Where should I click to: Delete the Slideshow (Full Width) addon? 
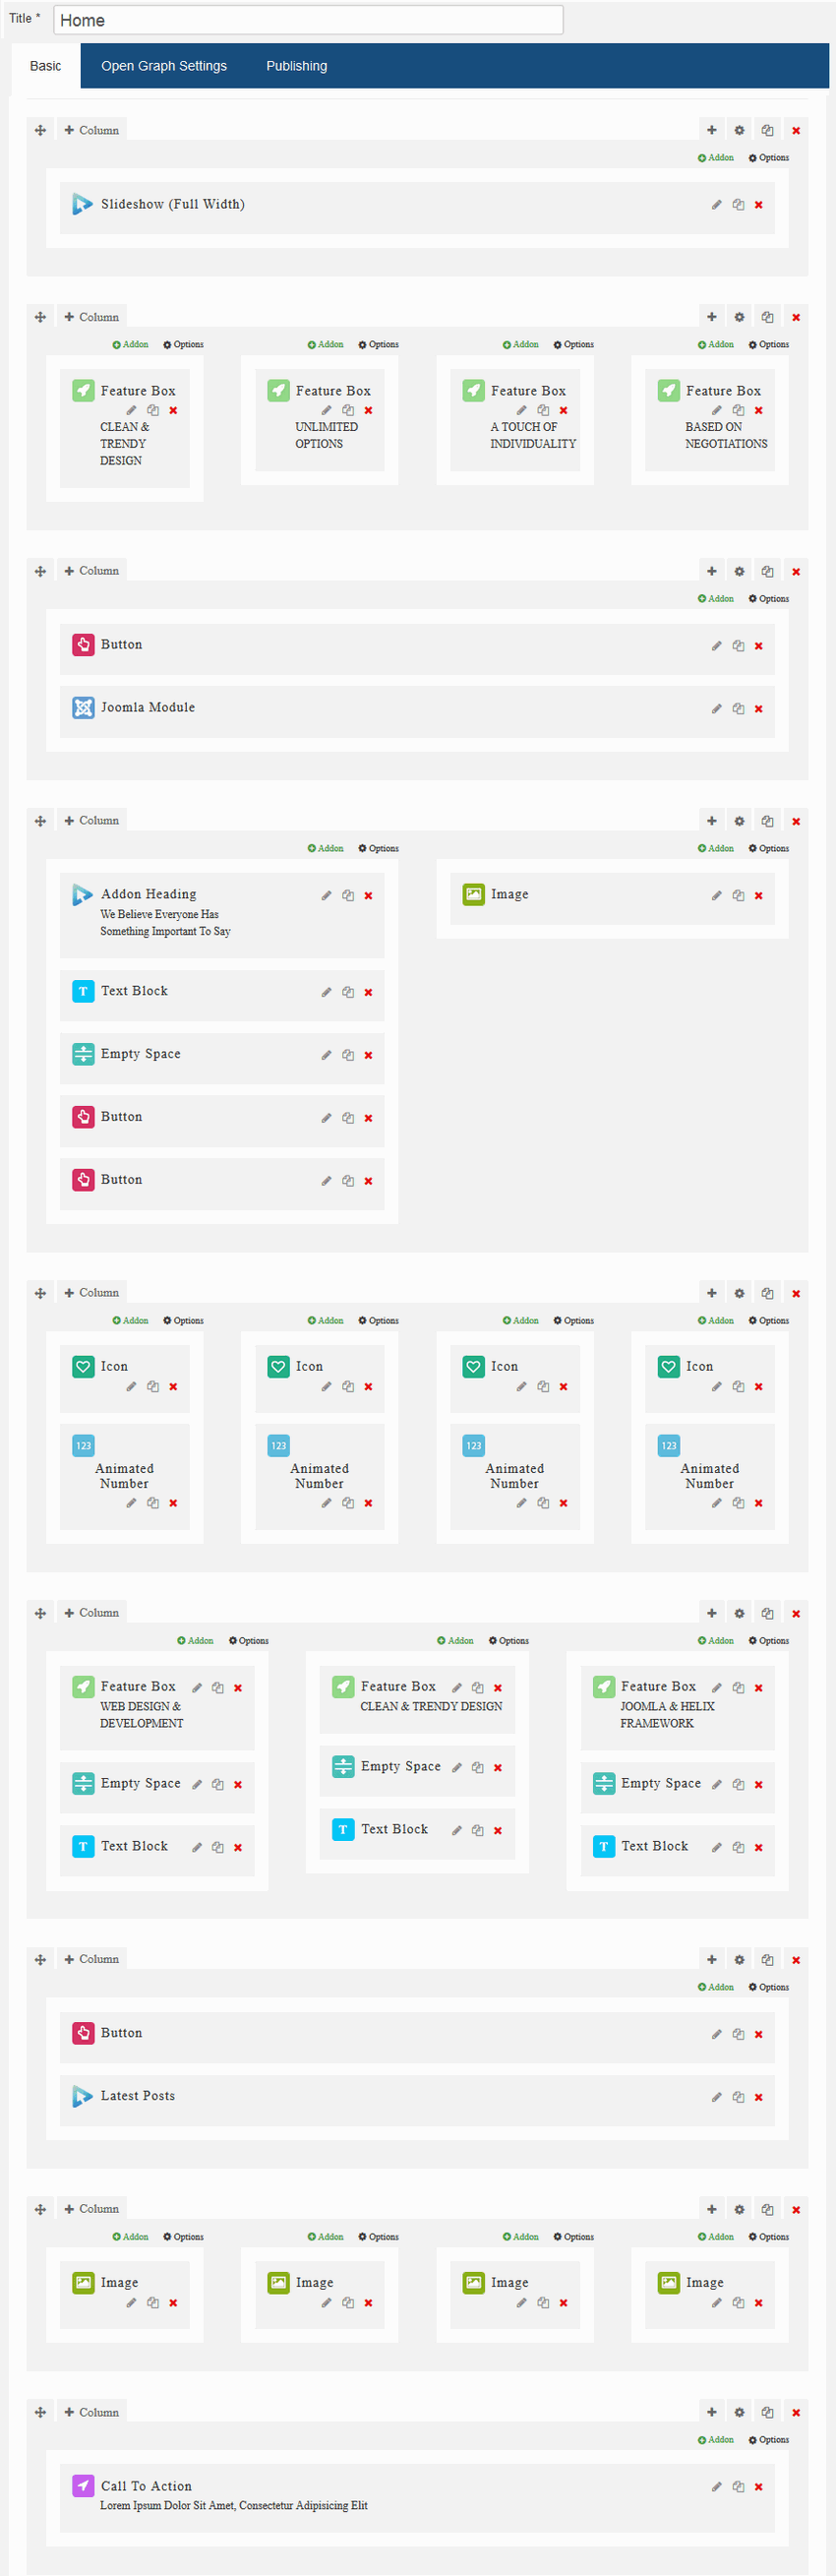pyautogui.click(x=759, y=205)
